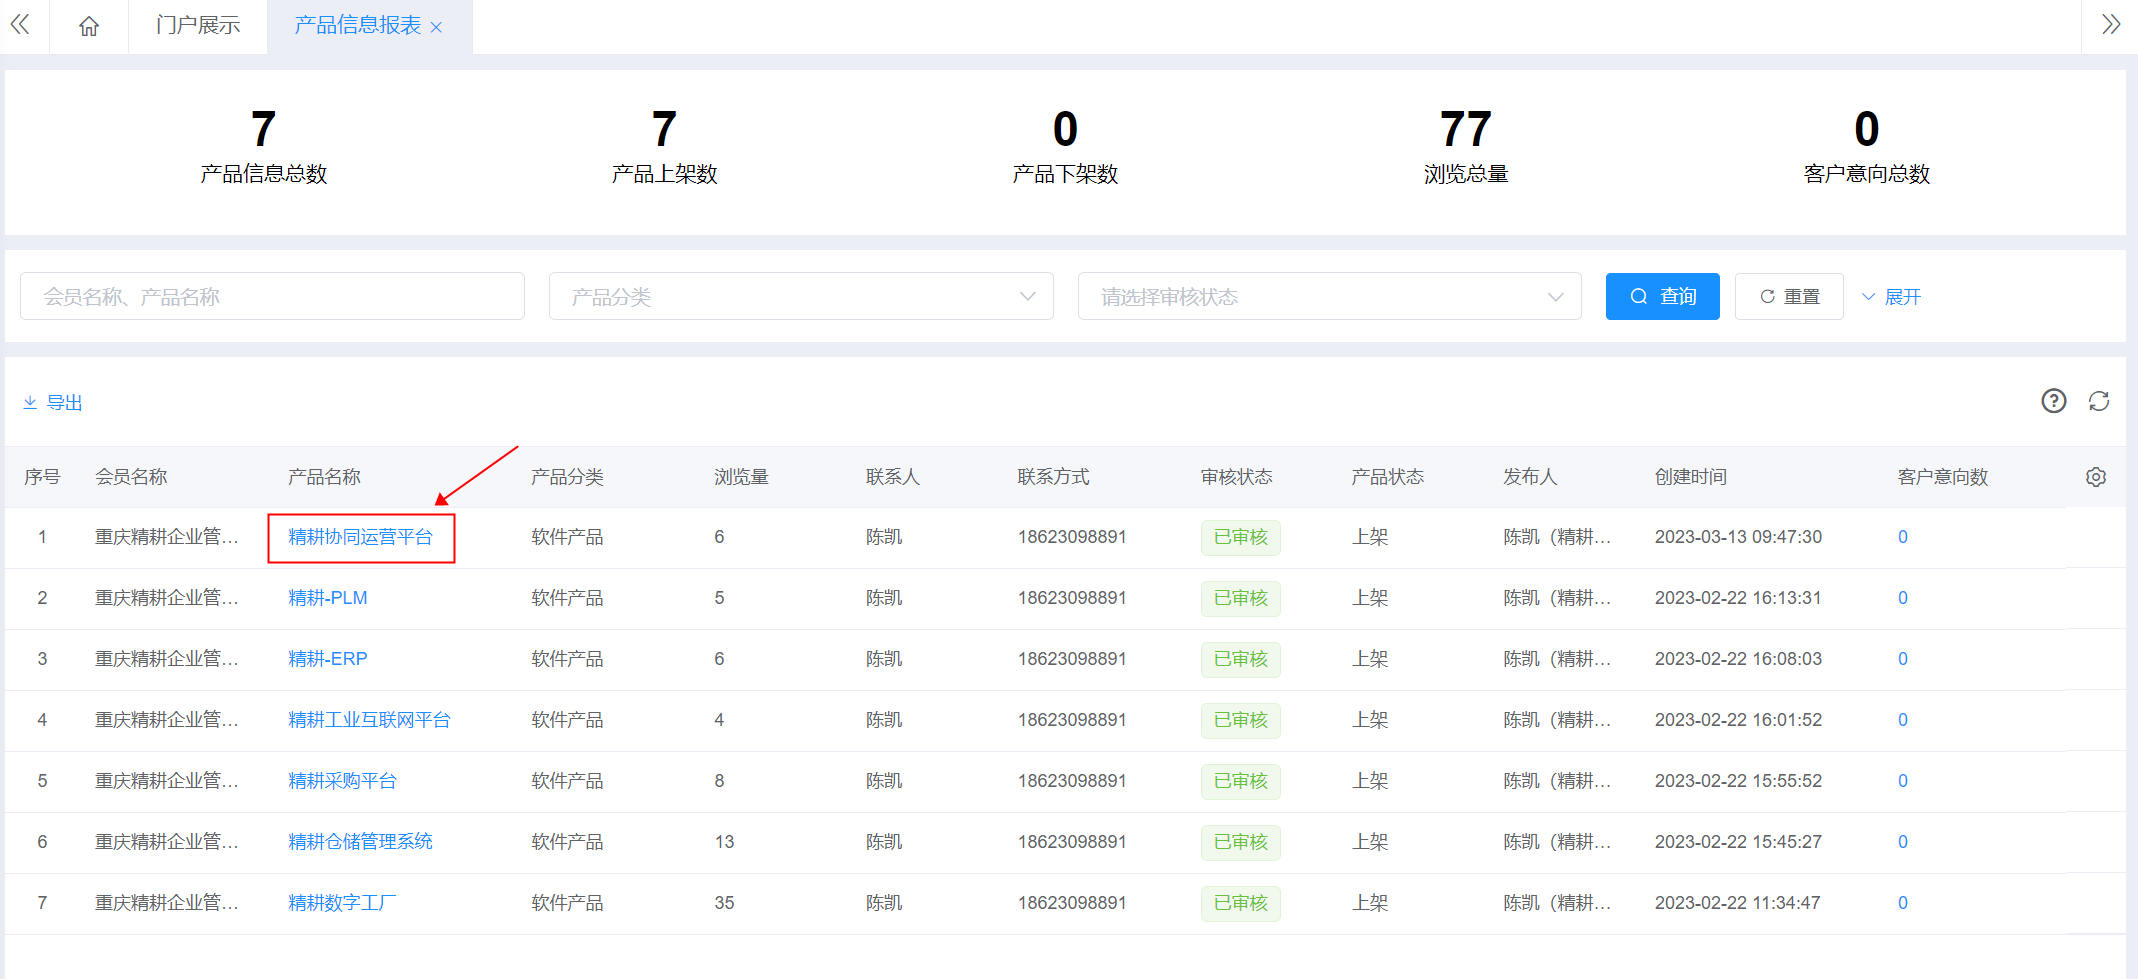This screenshot has width=2138, height=979.
Task: Click the 创建时间 column header
Action: tap(1691, 477)
